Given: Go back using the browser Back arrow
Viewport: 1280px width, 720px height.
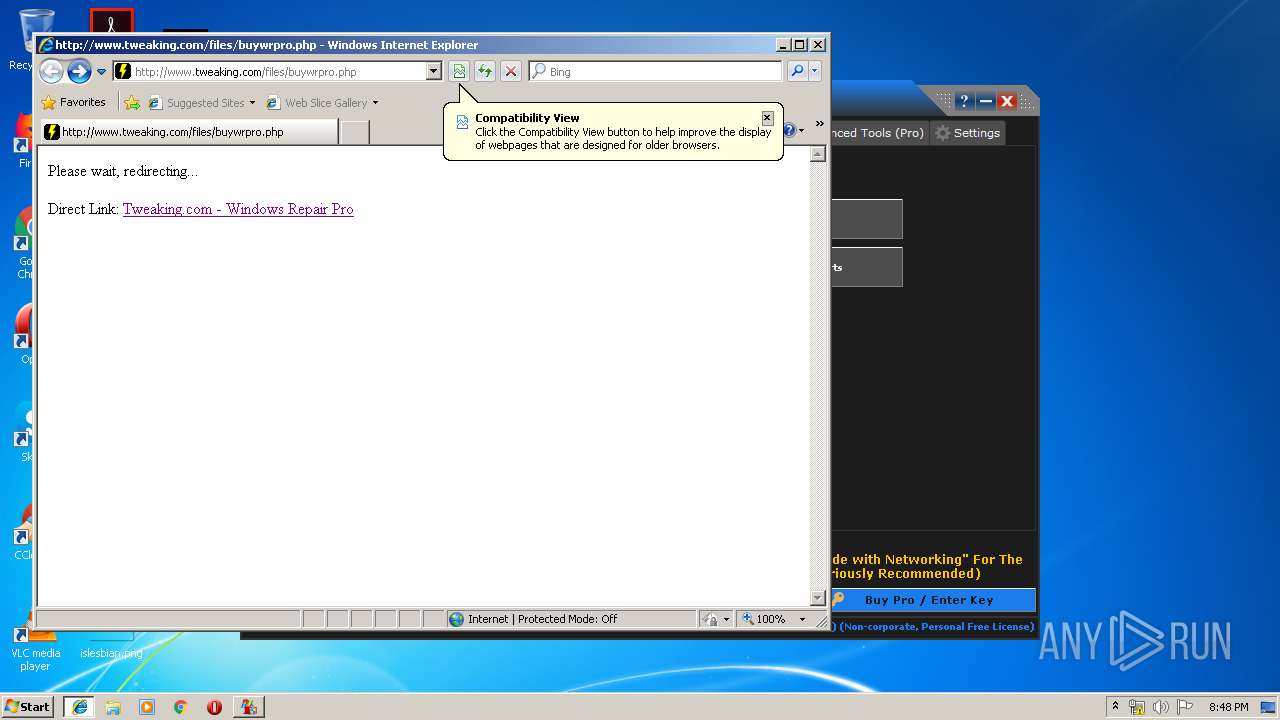Looking at the screenshot, I should pyautogui.click(x=51, y=71).
